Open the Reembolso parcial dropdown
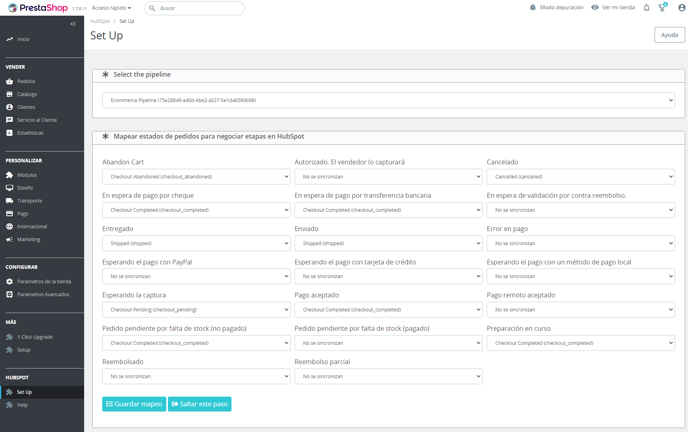The height and width of the screenshot is (432, 688). coord(388,376)
